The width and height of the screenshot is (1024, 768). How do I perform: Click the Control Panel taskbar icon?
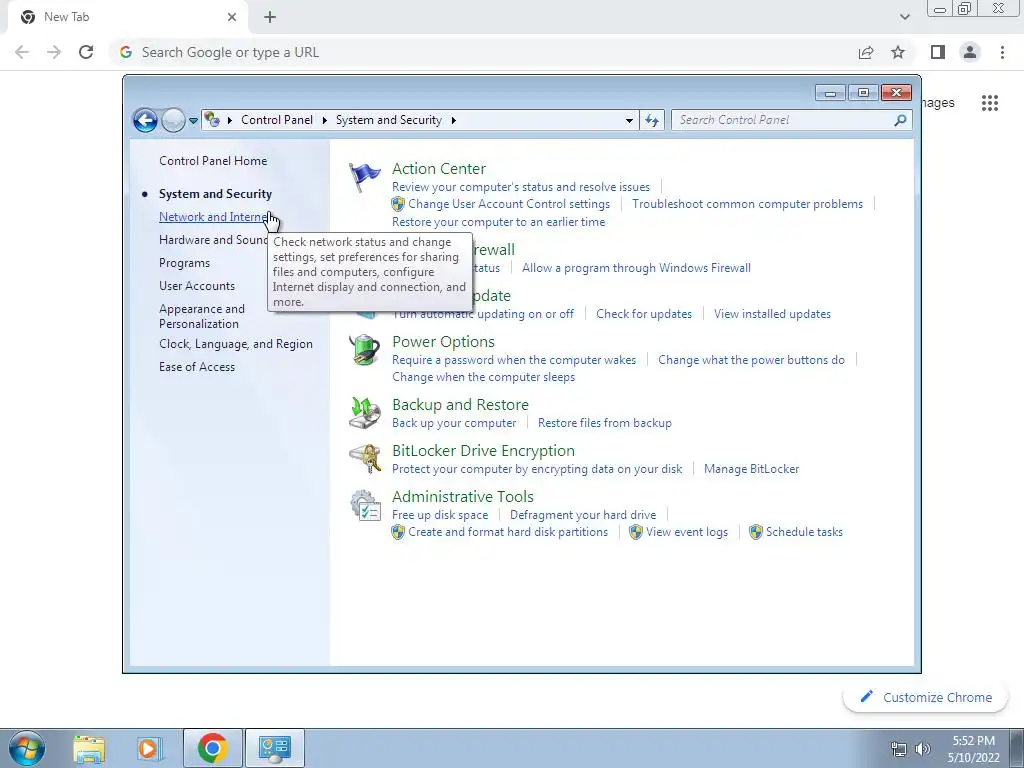(x=274, y=748)
